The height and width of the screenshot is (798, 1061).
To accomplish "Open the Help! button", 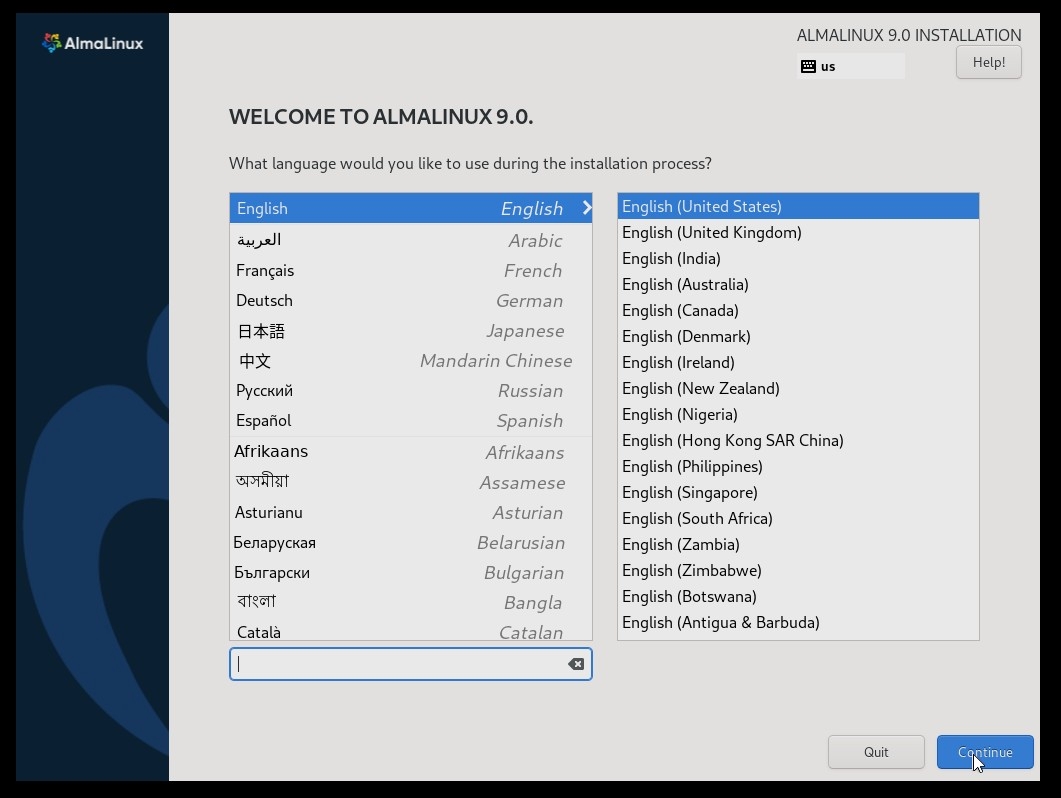I will coord(989,62).
